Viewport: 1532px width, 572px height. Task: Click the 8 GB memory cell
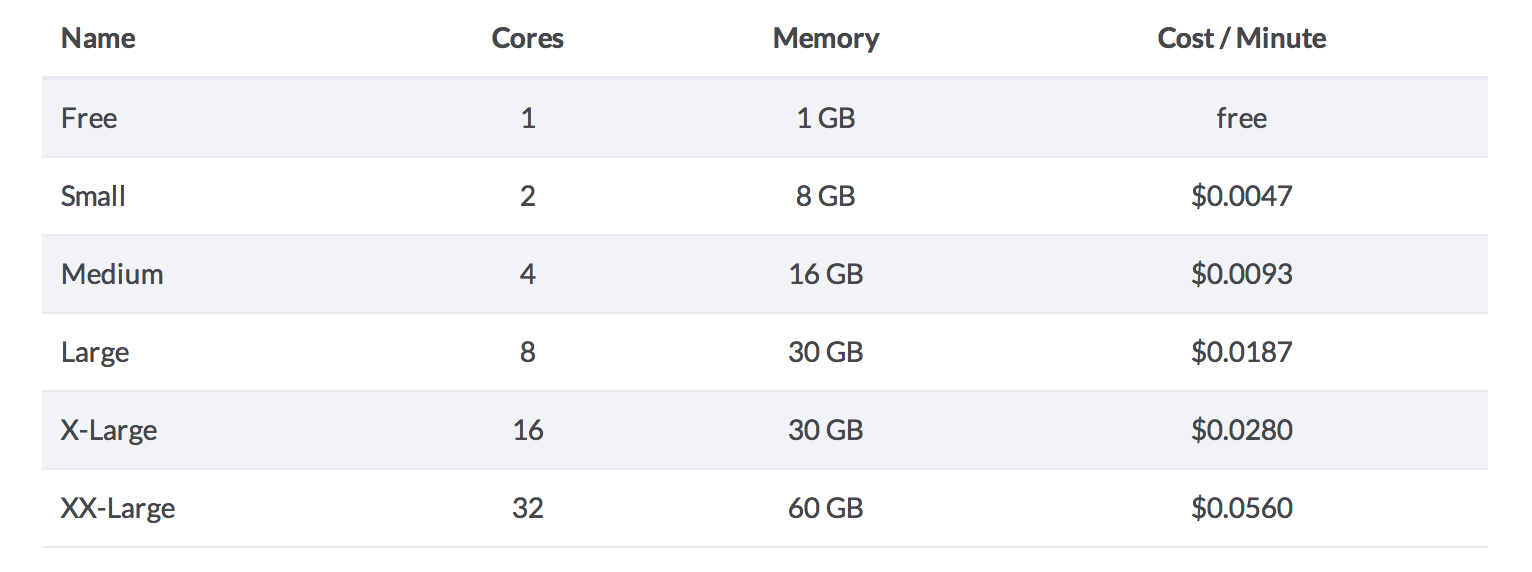click(826, 196)
